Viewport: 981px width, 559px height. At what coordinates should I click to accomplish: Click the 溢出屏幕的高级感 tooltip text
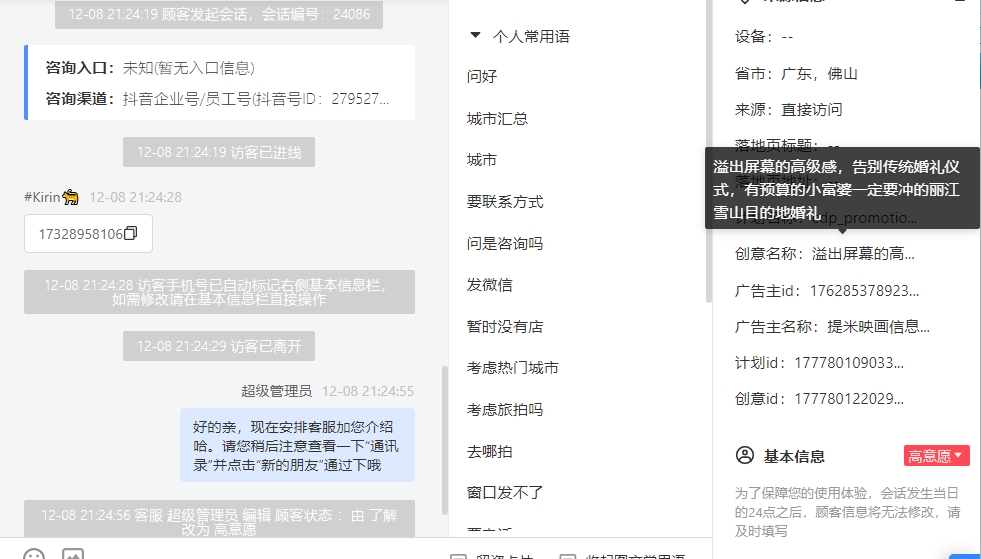click(836, 190)
